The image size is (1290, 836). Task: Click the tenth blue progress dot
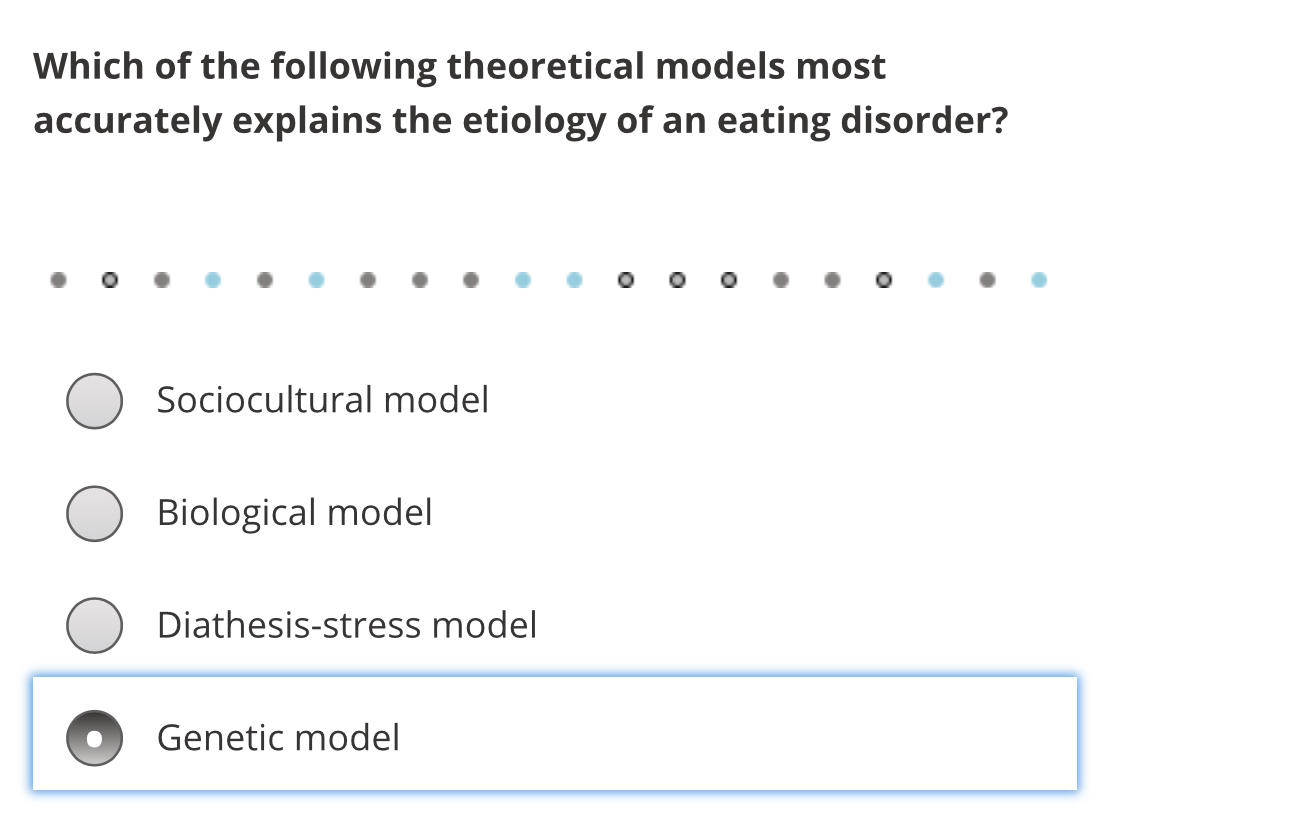point(523,280)
